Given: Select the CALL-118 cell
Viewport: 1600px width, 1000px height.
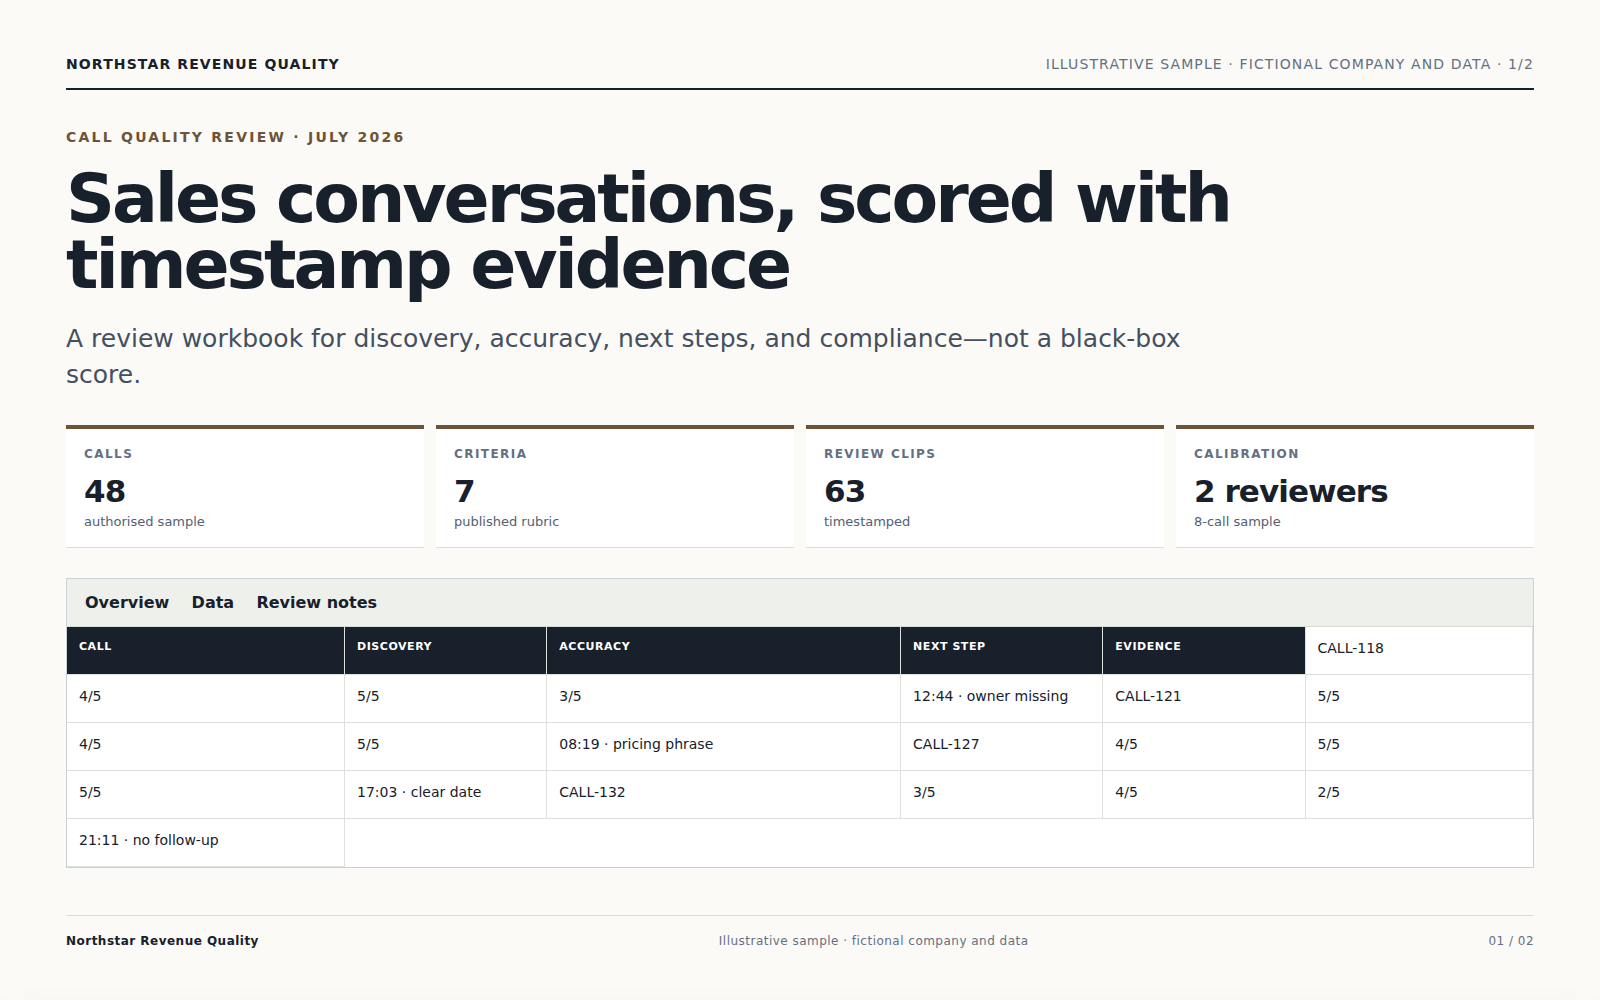Looking at the screenshot, I should 1419,650.
